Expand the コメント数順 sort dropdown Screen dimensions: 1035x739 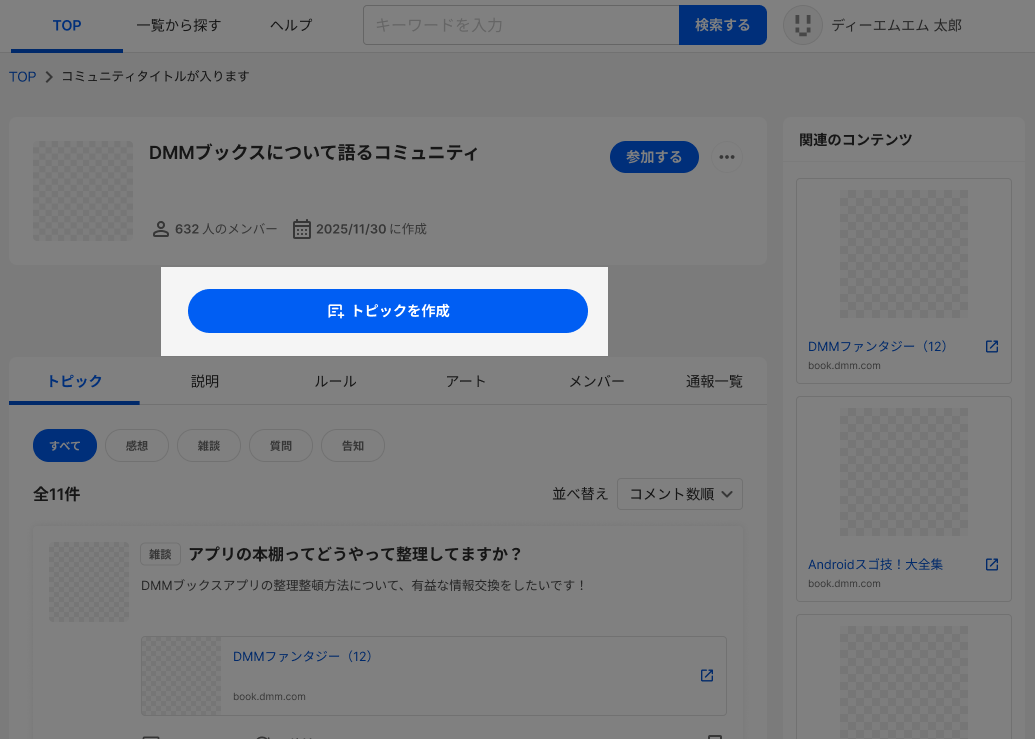point(679,494)
